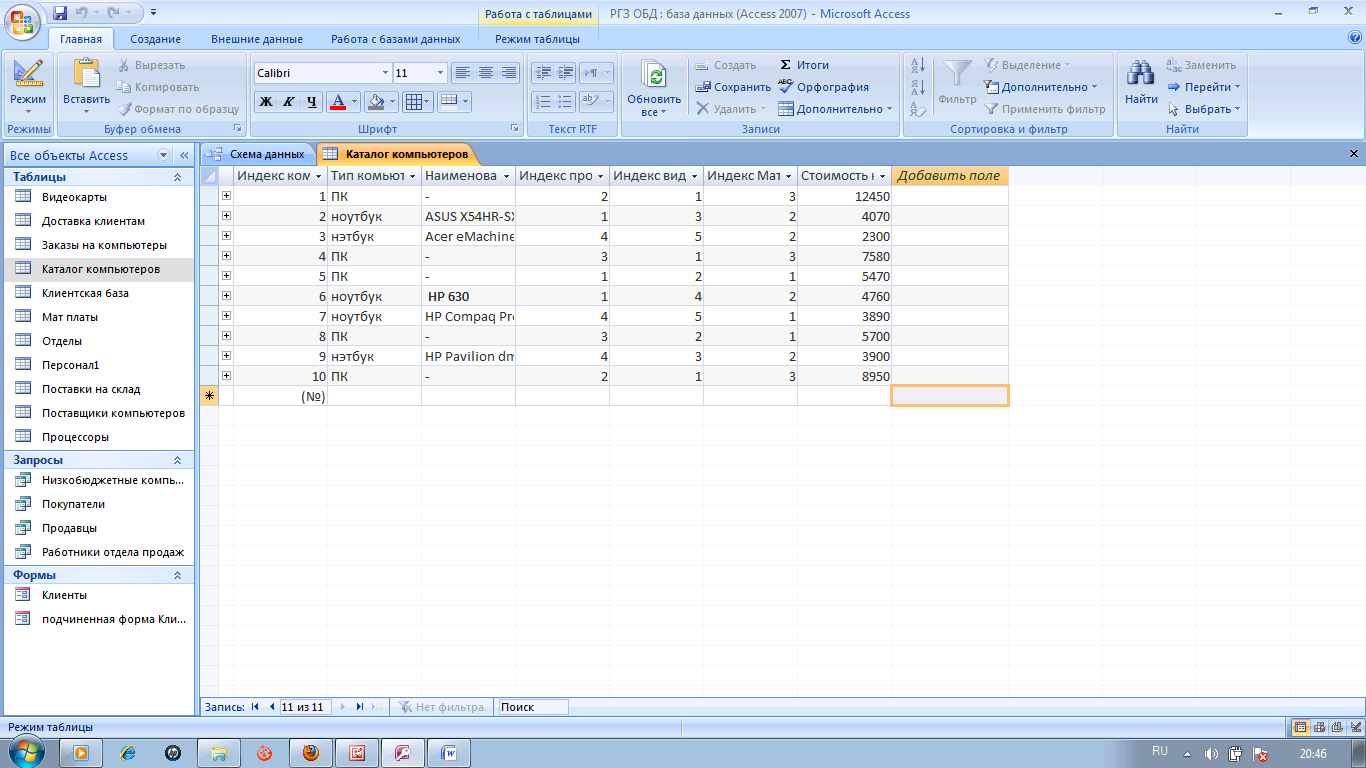The height and width of the screenshot is (768, 1366).
Task: Click the volume speaker tray icon
Action: click(1211, 754)
